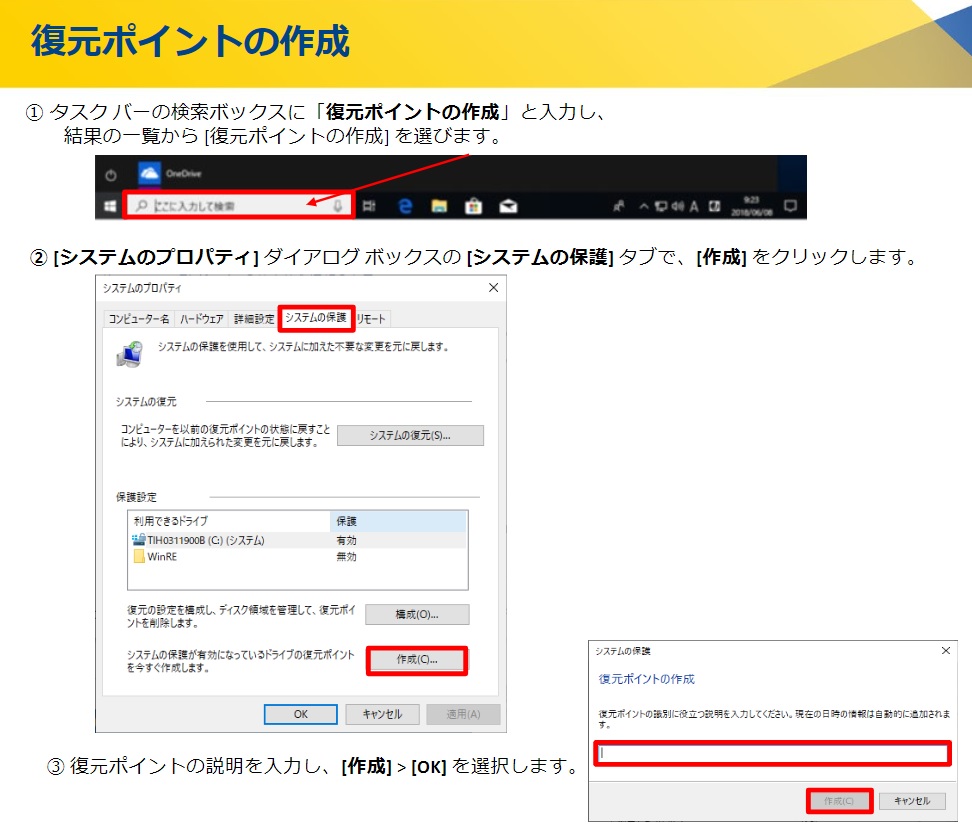Switch to the ハードウェア tab
972x833 pixels.
tap(203, 319)
